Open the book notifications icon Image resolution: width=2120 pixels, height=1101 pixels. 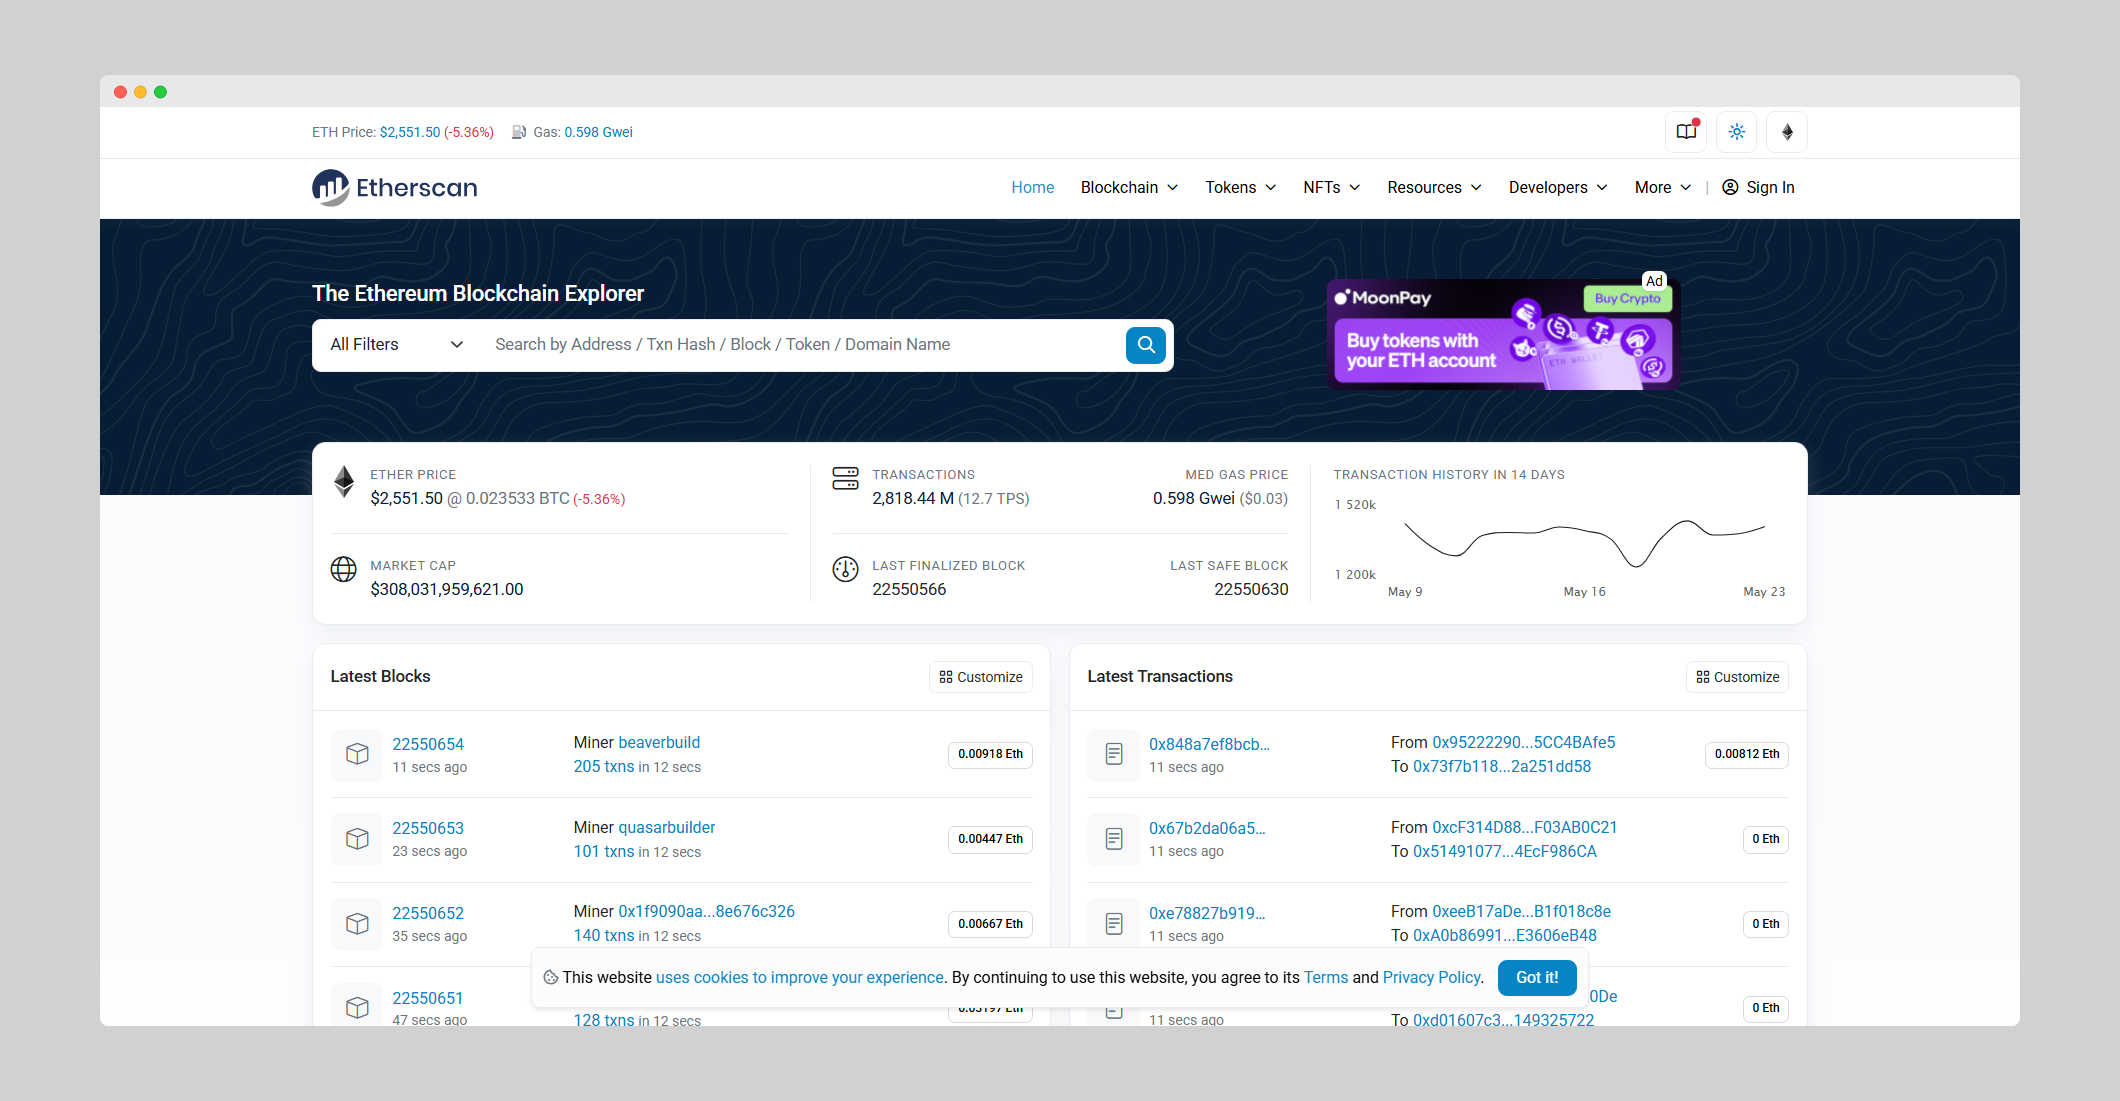point(1686,132)
